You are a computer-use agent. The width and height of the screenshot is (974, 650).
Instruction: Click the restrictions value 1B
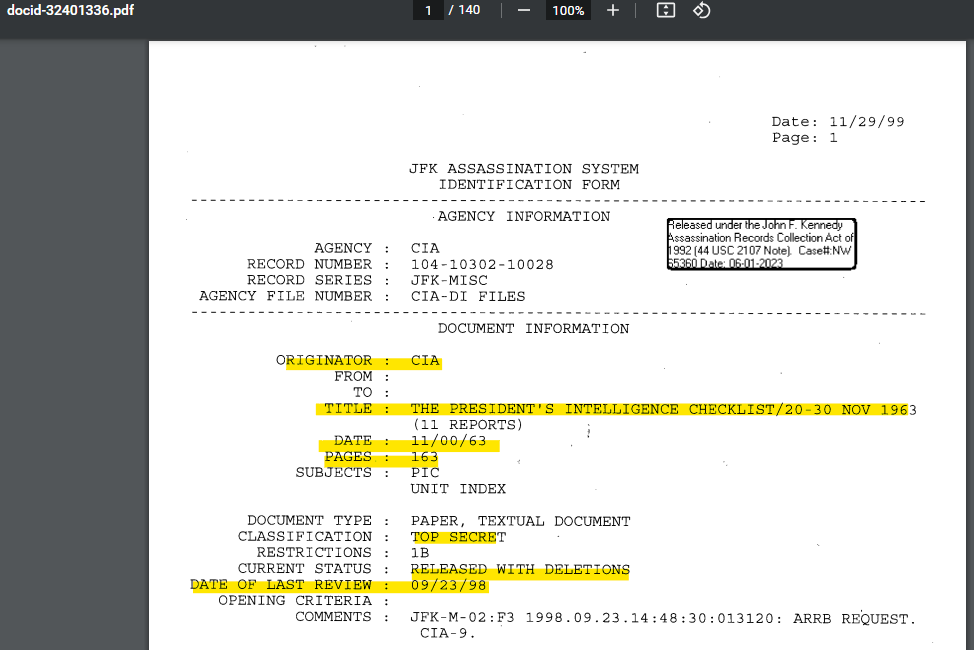pos(420,553)
